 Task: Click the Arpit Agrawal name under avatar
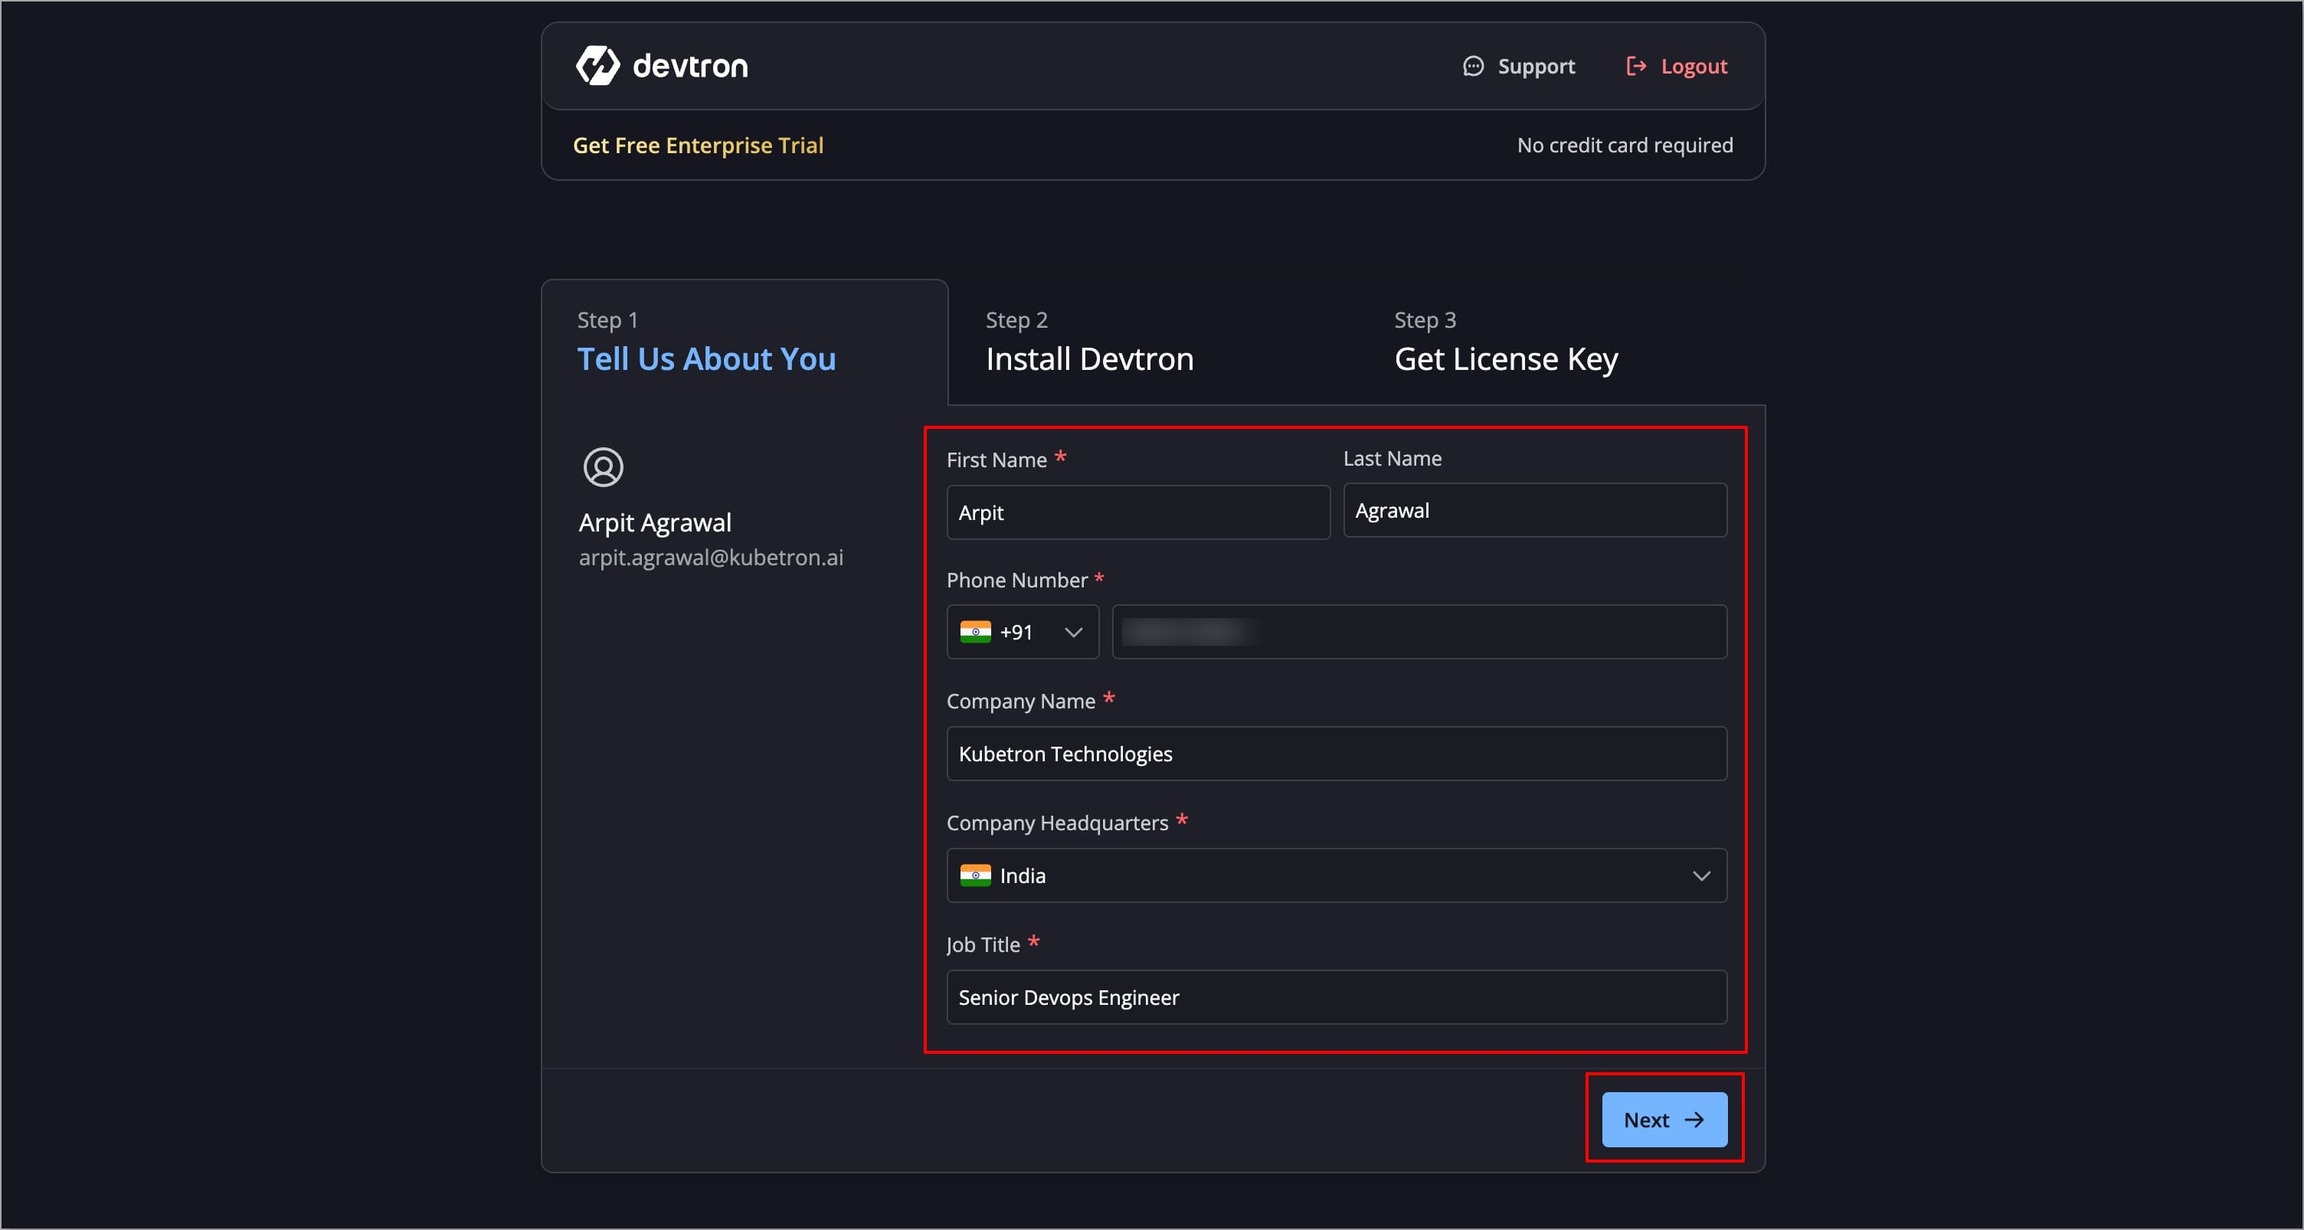click(655, 522)
